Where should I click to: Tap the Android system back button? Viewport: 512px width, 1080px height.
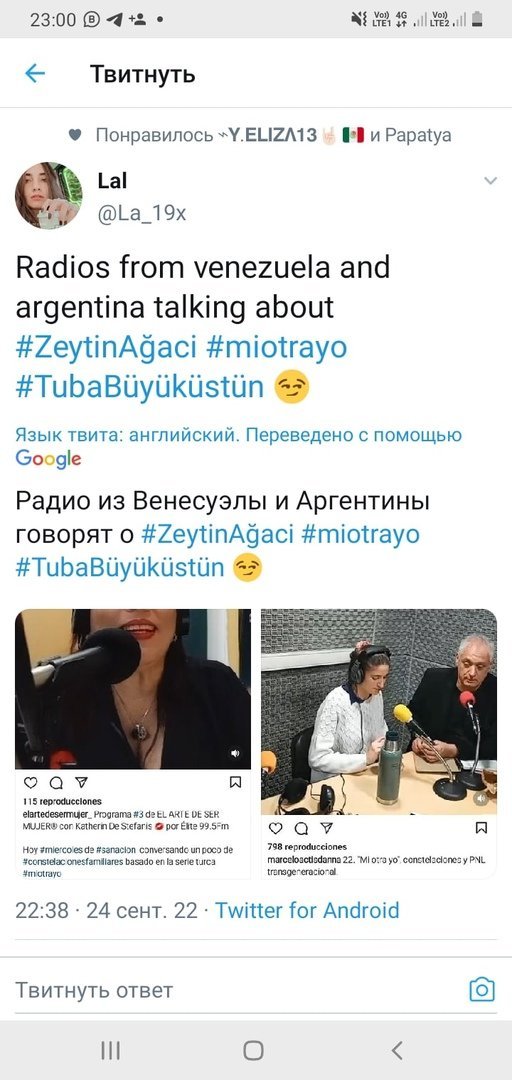[x=397, y=1050]
